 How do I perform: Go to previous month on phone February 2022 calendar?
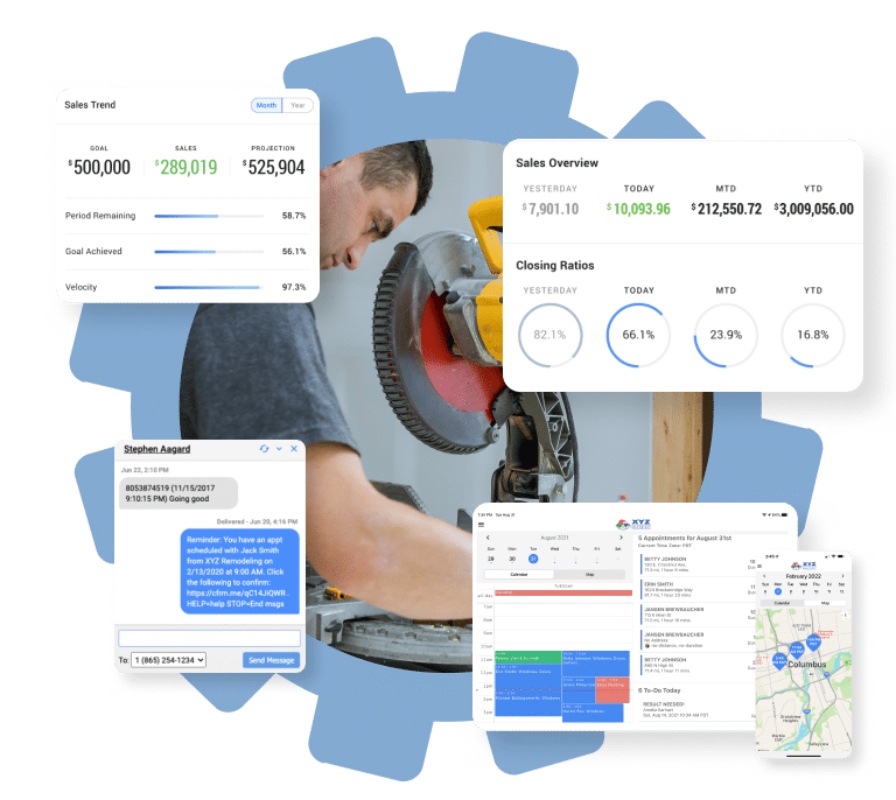click(x=764, y=576)
